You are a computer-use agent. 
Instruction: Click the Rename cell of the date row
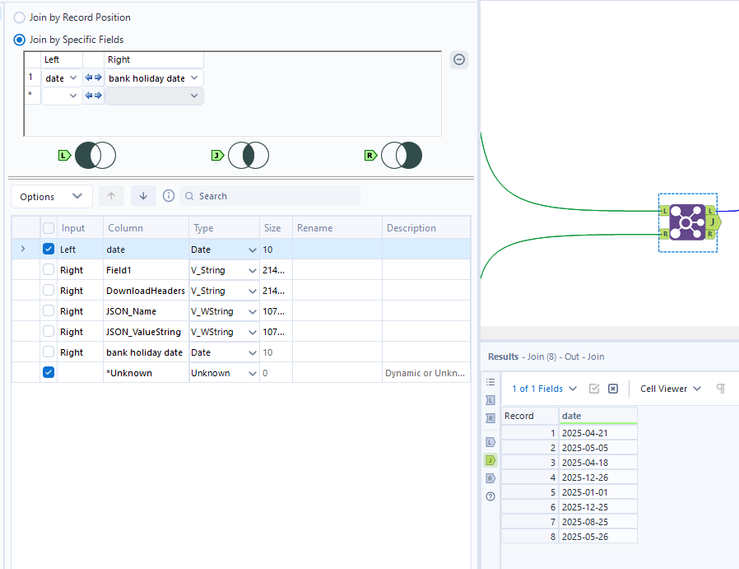pos(337,249)
